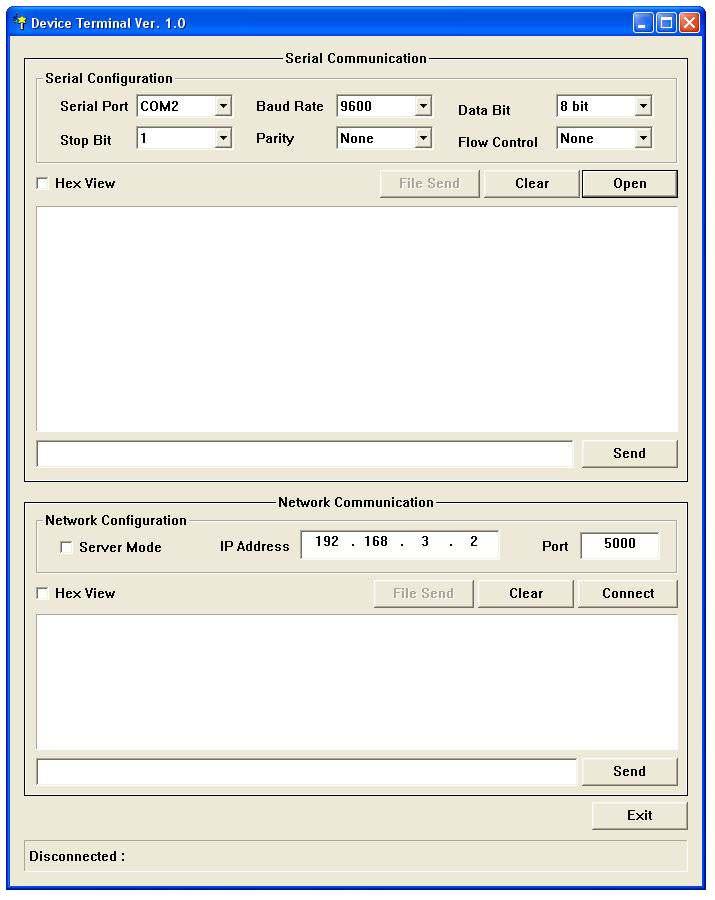Minimize the Device Terminal window
The height and width of the screenshot is (900, 715).
[x=643, y=23]
